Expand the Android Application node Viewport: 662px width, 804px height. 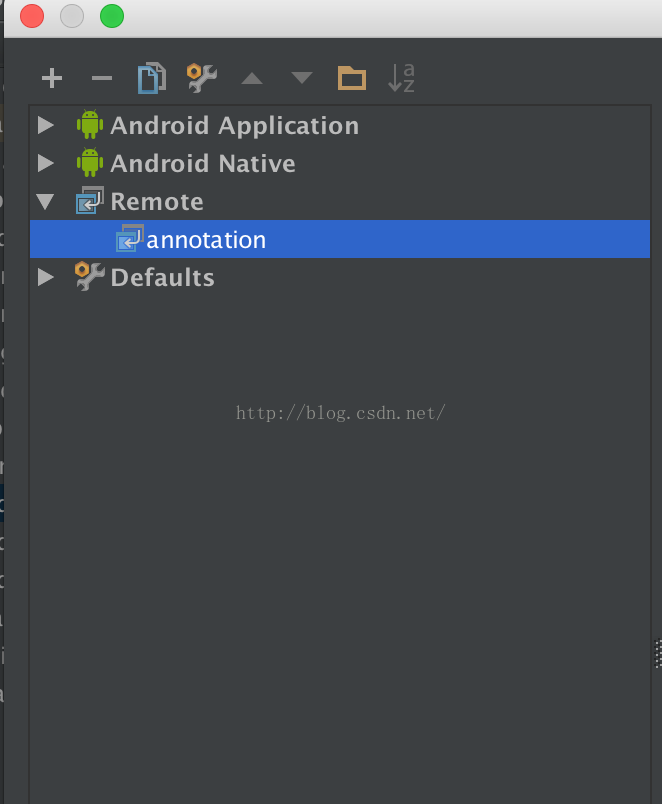click(46, 125)
